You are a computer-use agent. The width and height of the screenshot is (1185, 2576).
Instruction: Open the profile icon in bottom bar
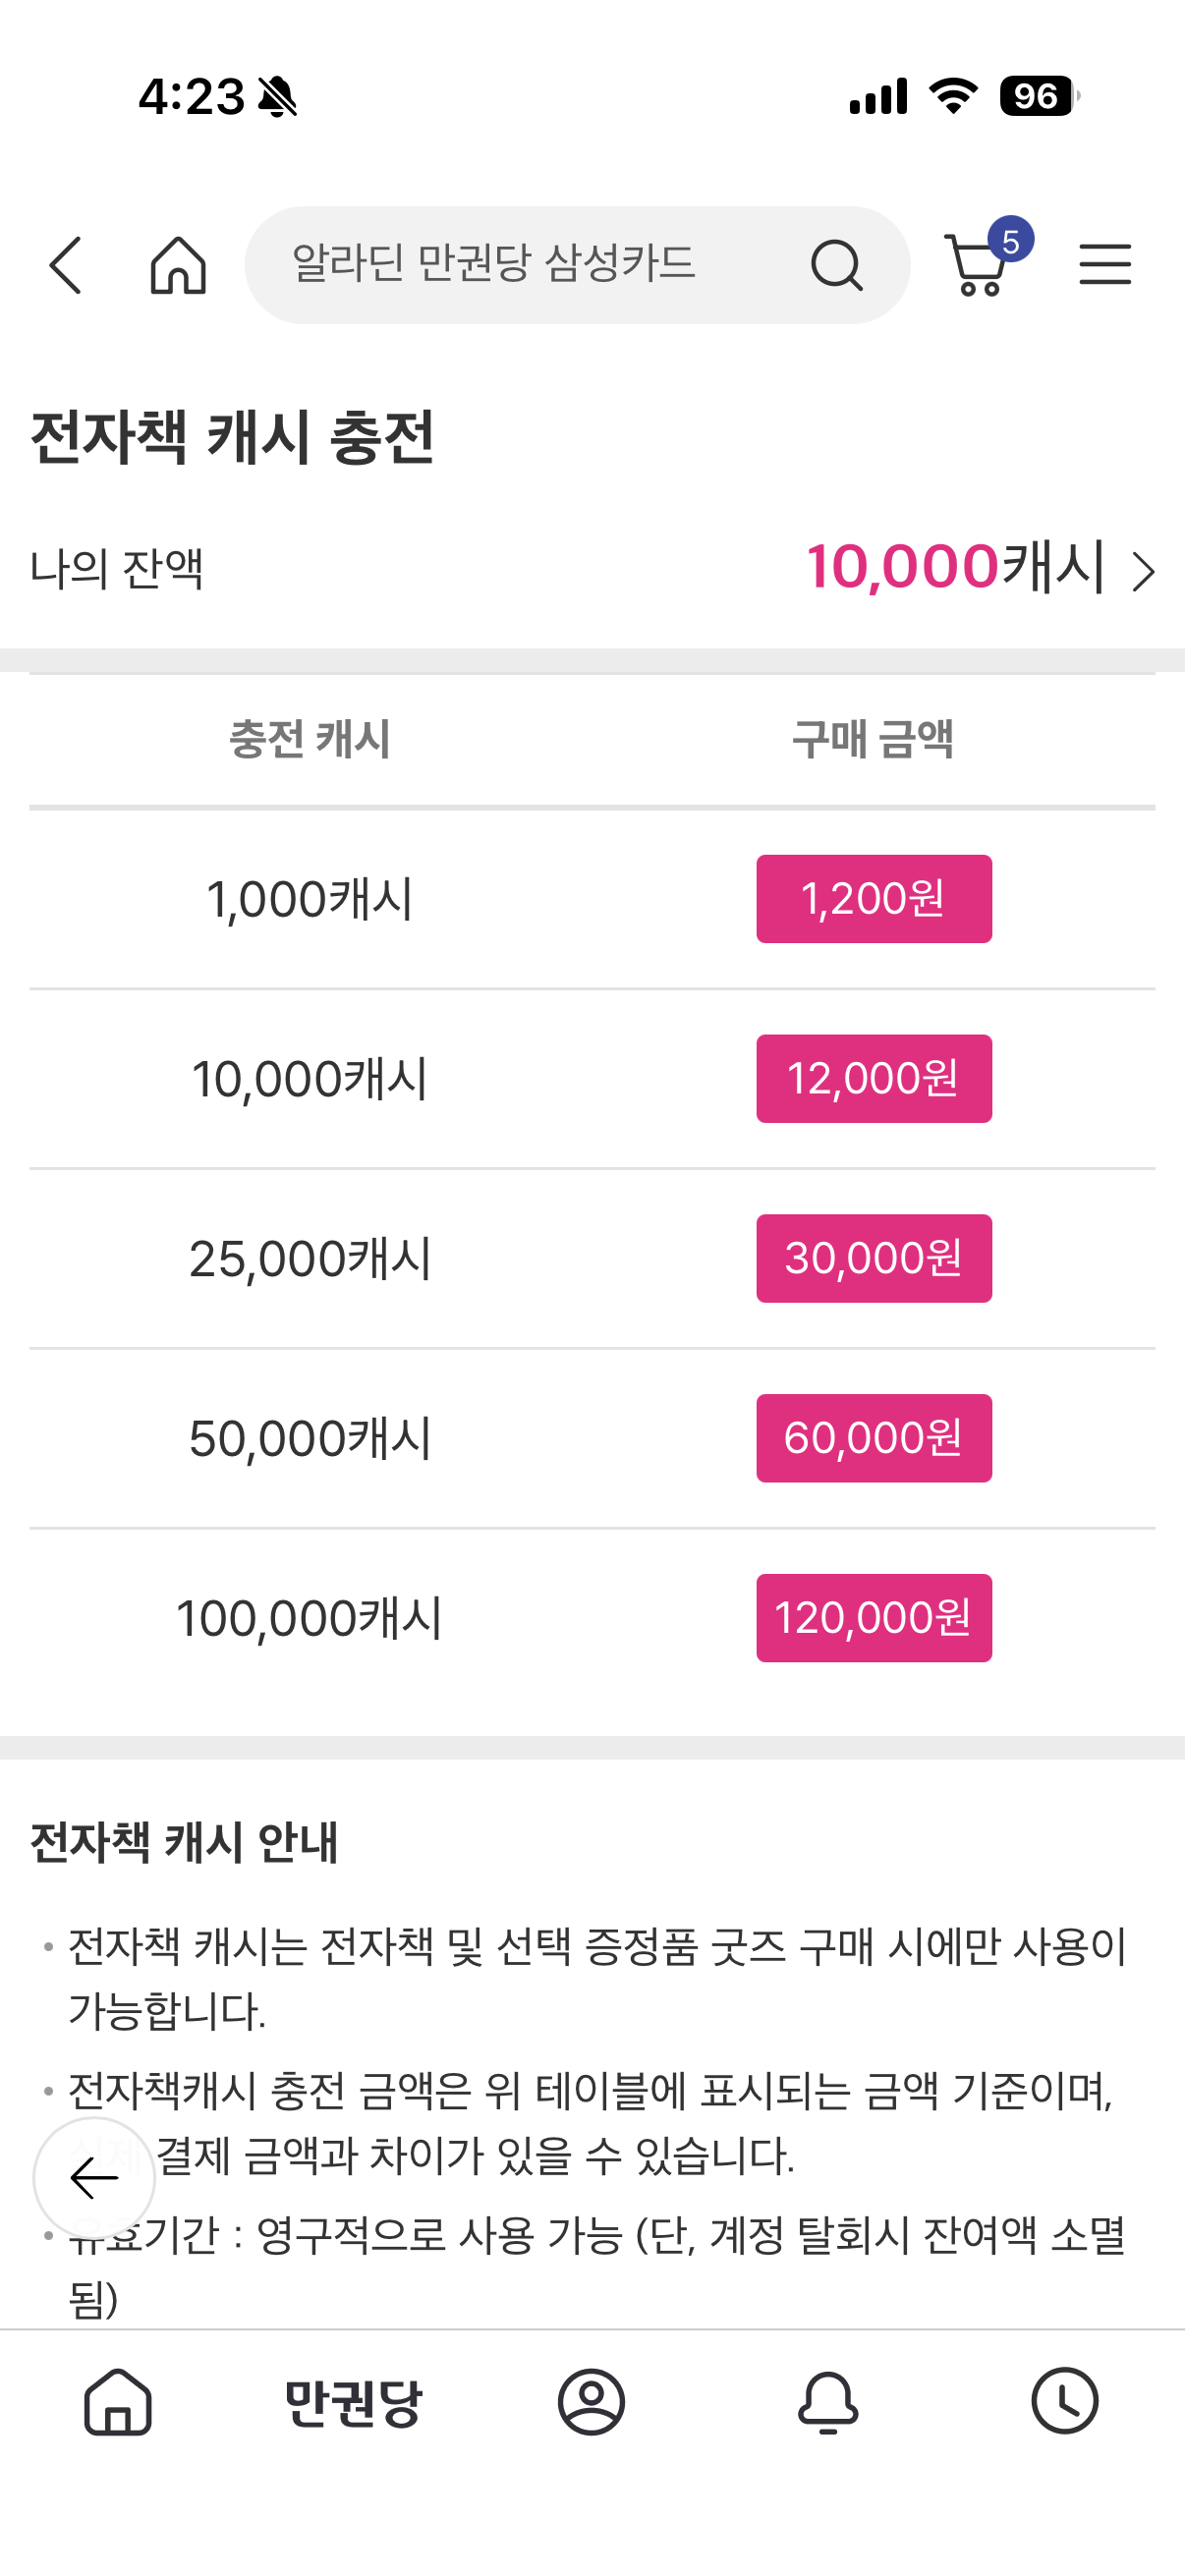click(591, 2402)
